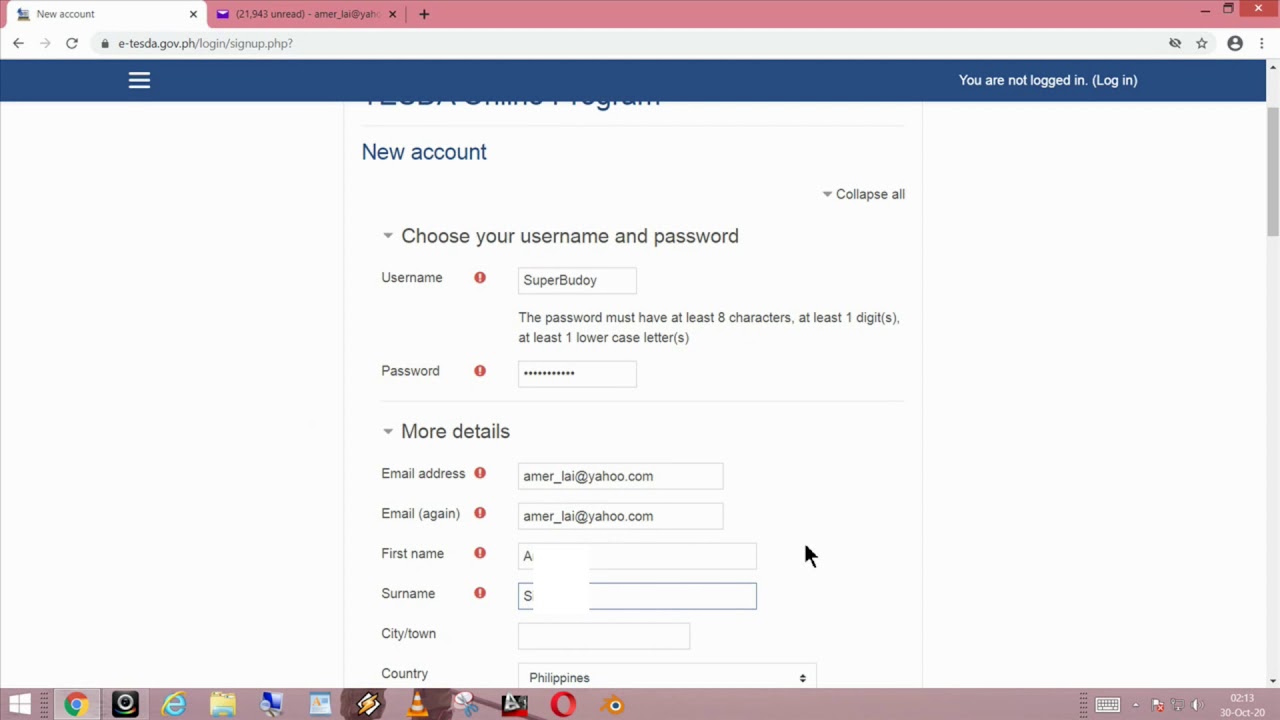This screenshot has width=1280, height=720.
Task: Click the address bar URL
Action: [x=205, y=43]
